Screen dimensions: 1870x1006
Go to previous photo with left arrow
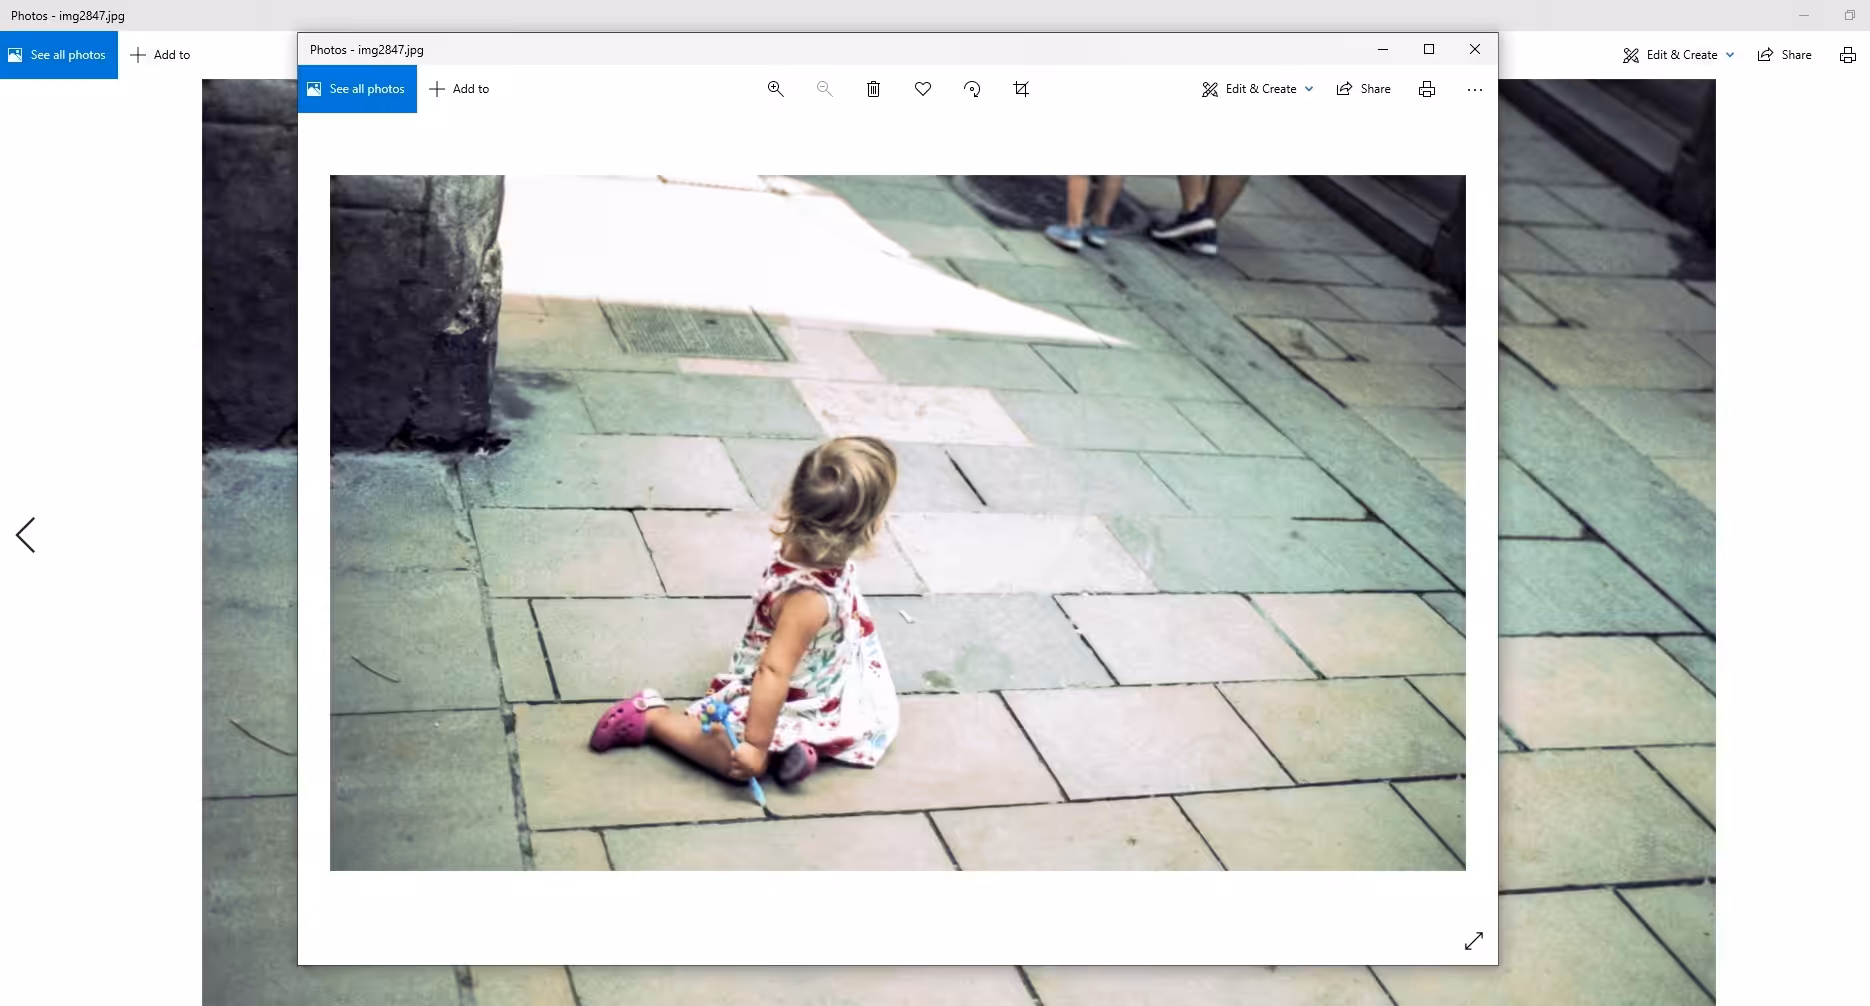[x=26, y=535]
